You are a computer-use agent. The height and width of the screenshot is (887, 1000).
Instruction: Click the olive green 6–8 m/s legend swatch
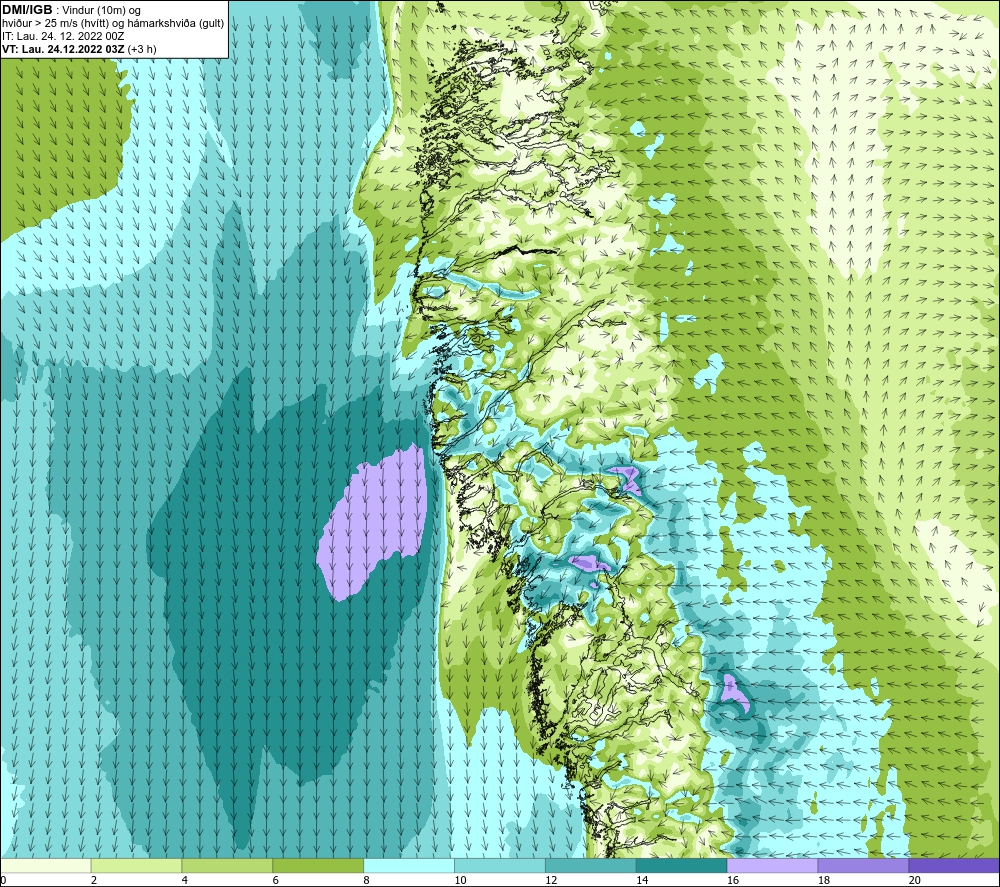click(x=318, y=865)
